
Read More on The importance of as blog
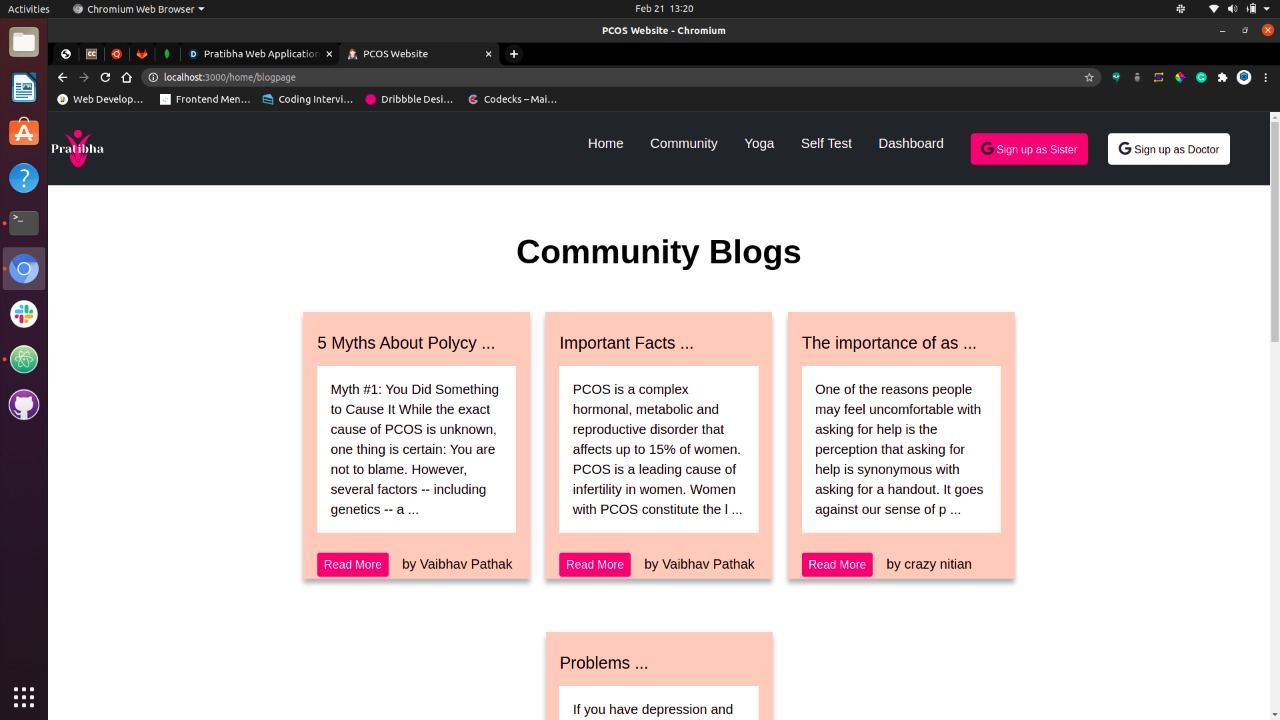[x=837, y=564]
